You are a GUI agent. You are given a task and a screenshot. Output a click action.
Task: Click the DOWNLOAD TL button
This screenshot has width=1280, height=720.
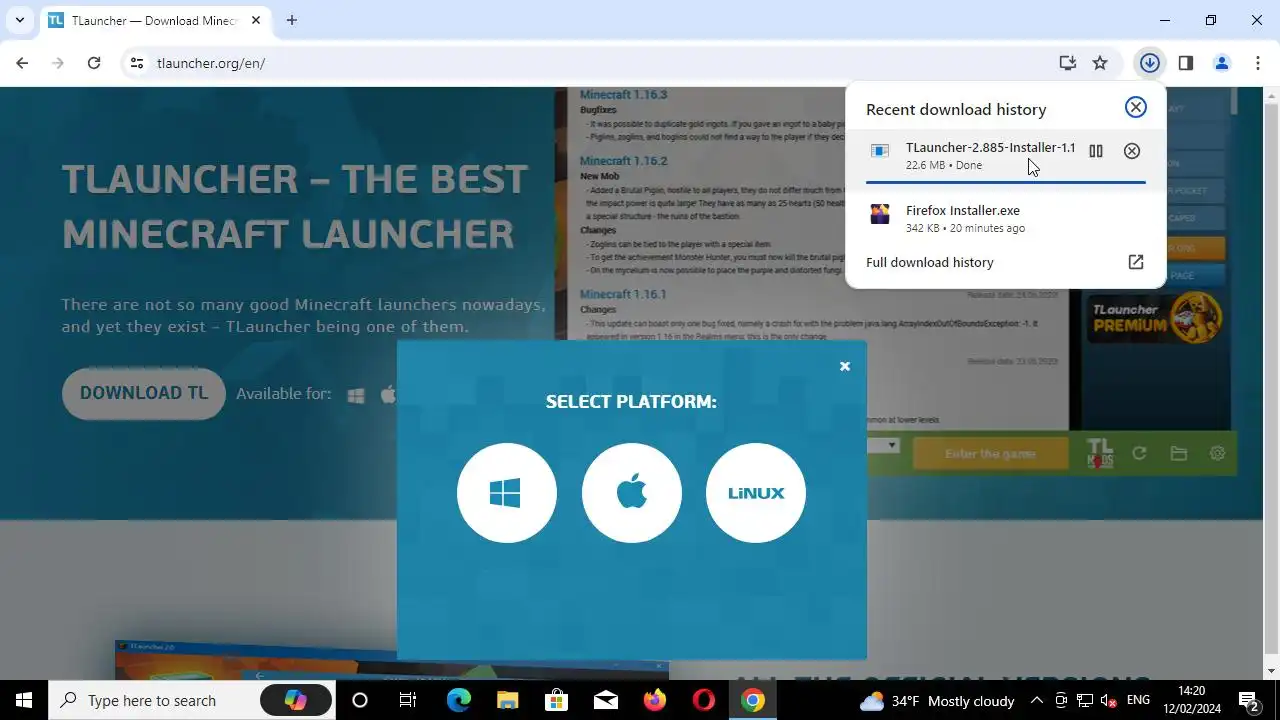pyautogui.click(x=144, y=393)
